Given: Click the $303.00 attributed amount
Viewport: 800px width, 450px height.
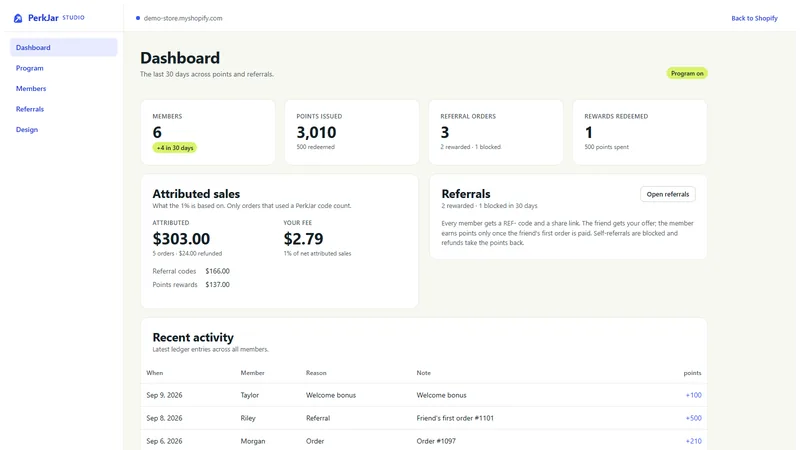Looking at the screenshot, I should click(x=181, y=239).
